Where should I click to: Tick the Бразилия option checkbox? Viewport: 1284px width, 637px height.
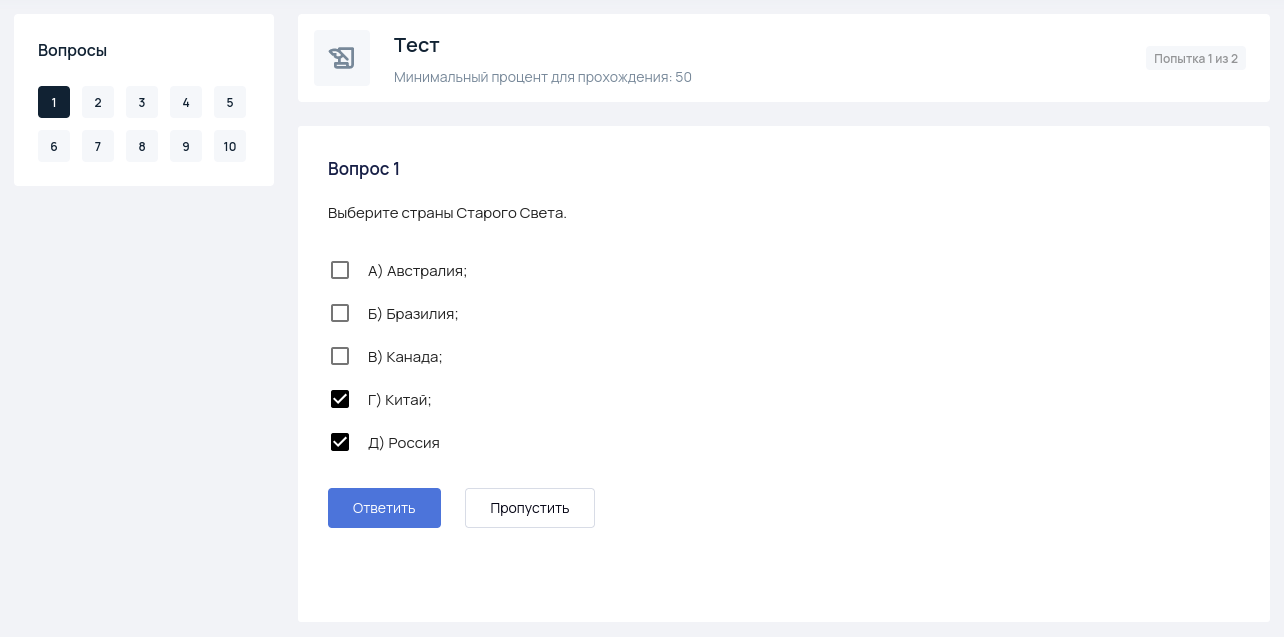[x=340, y=313]
